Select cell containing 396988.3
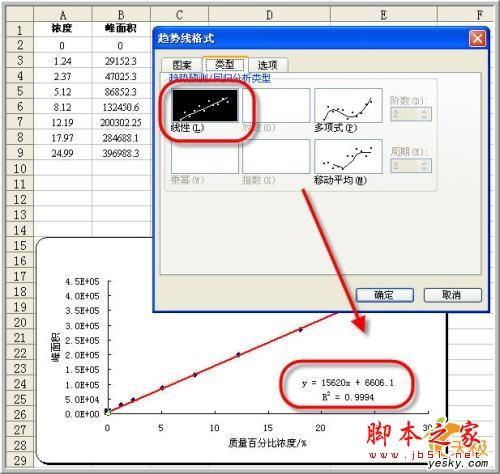This screenshot has width=500, height=474. tap(121, 153)
